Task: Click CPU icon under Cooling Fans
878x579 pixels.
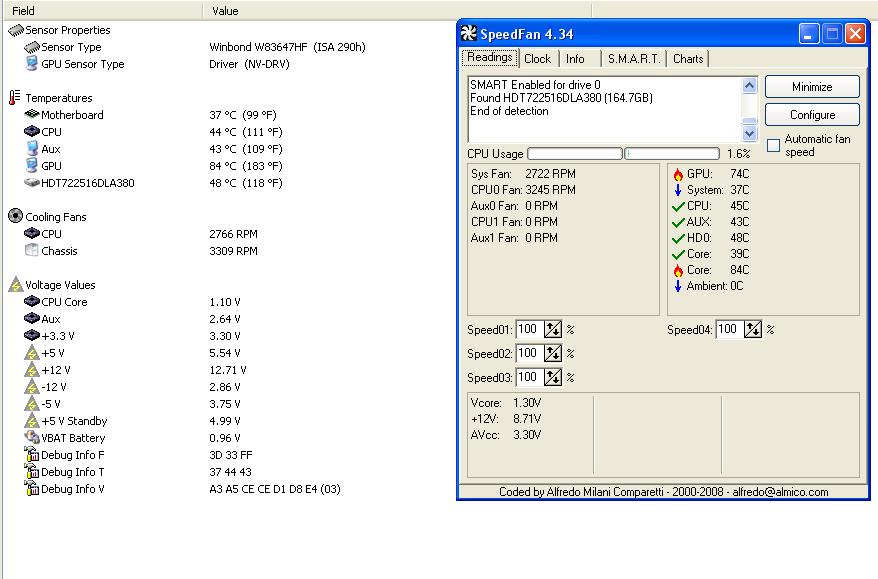Action: [32, 234]
